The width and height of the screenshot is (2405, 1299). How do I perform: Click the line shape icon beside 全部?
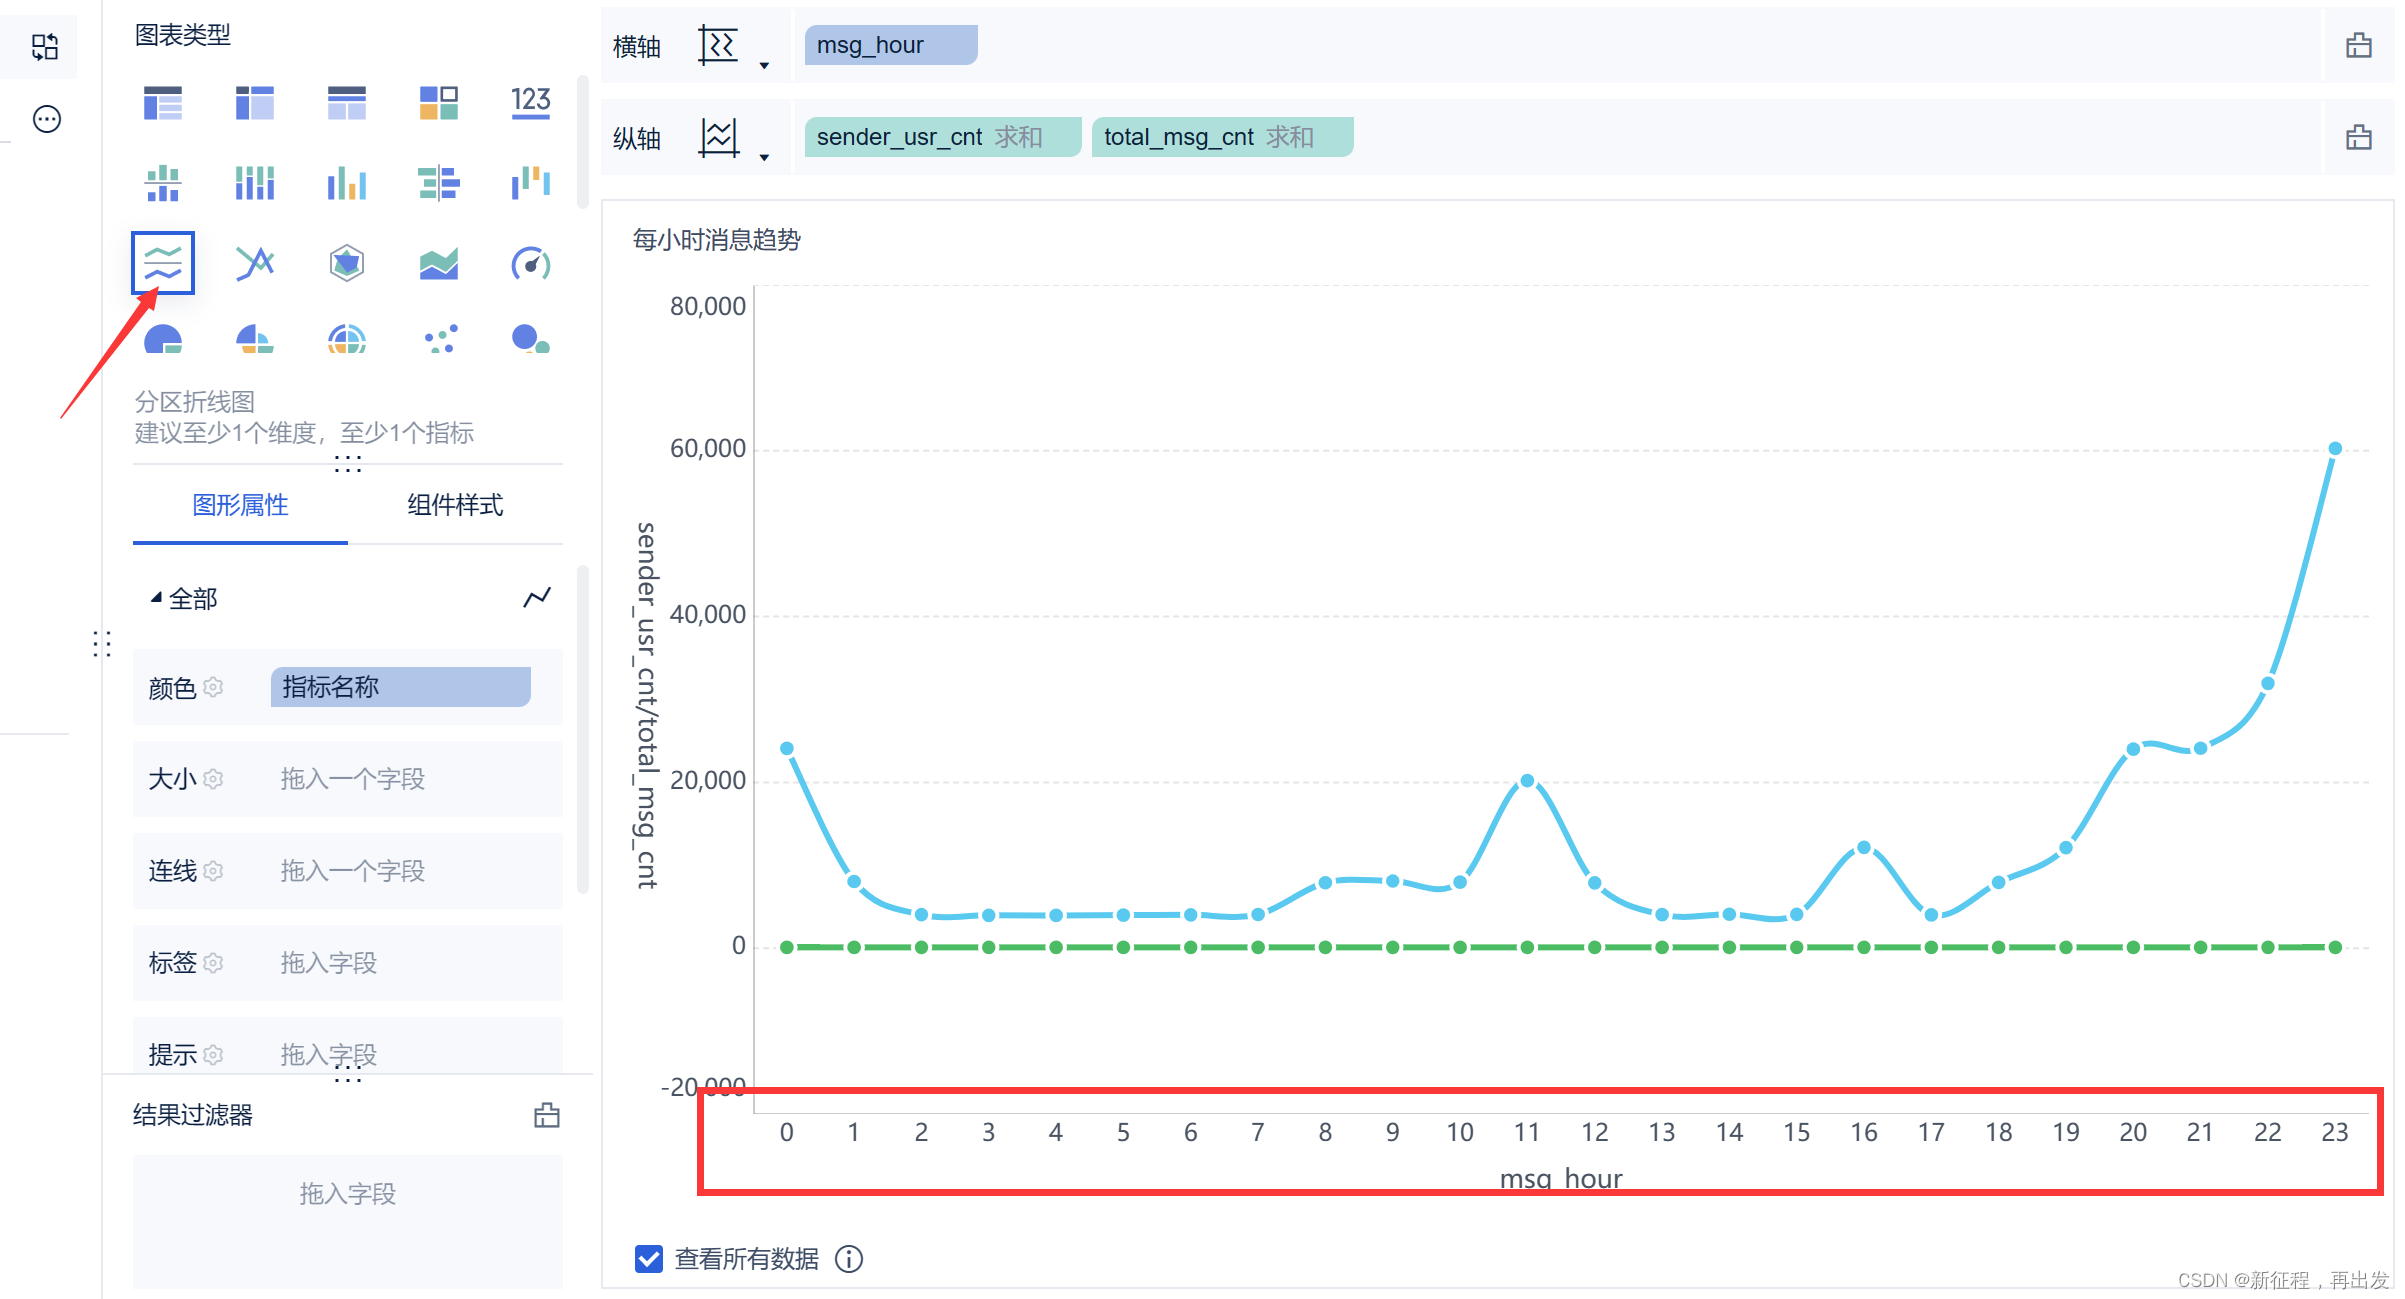click(537, 597)
